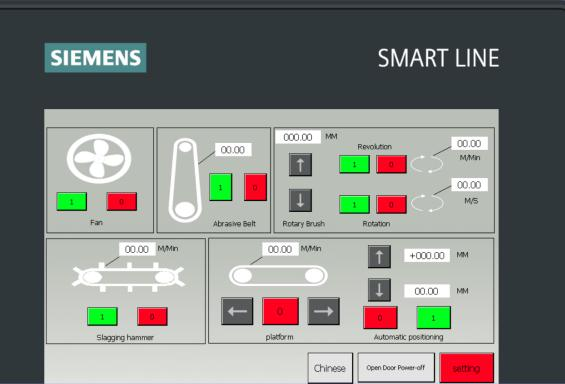Select the Slagging hammer M/Min speed field

coord(137,249)
